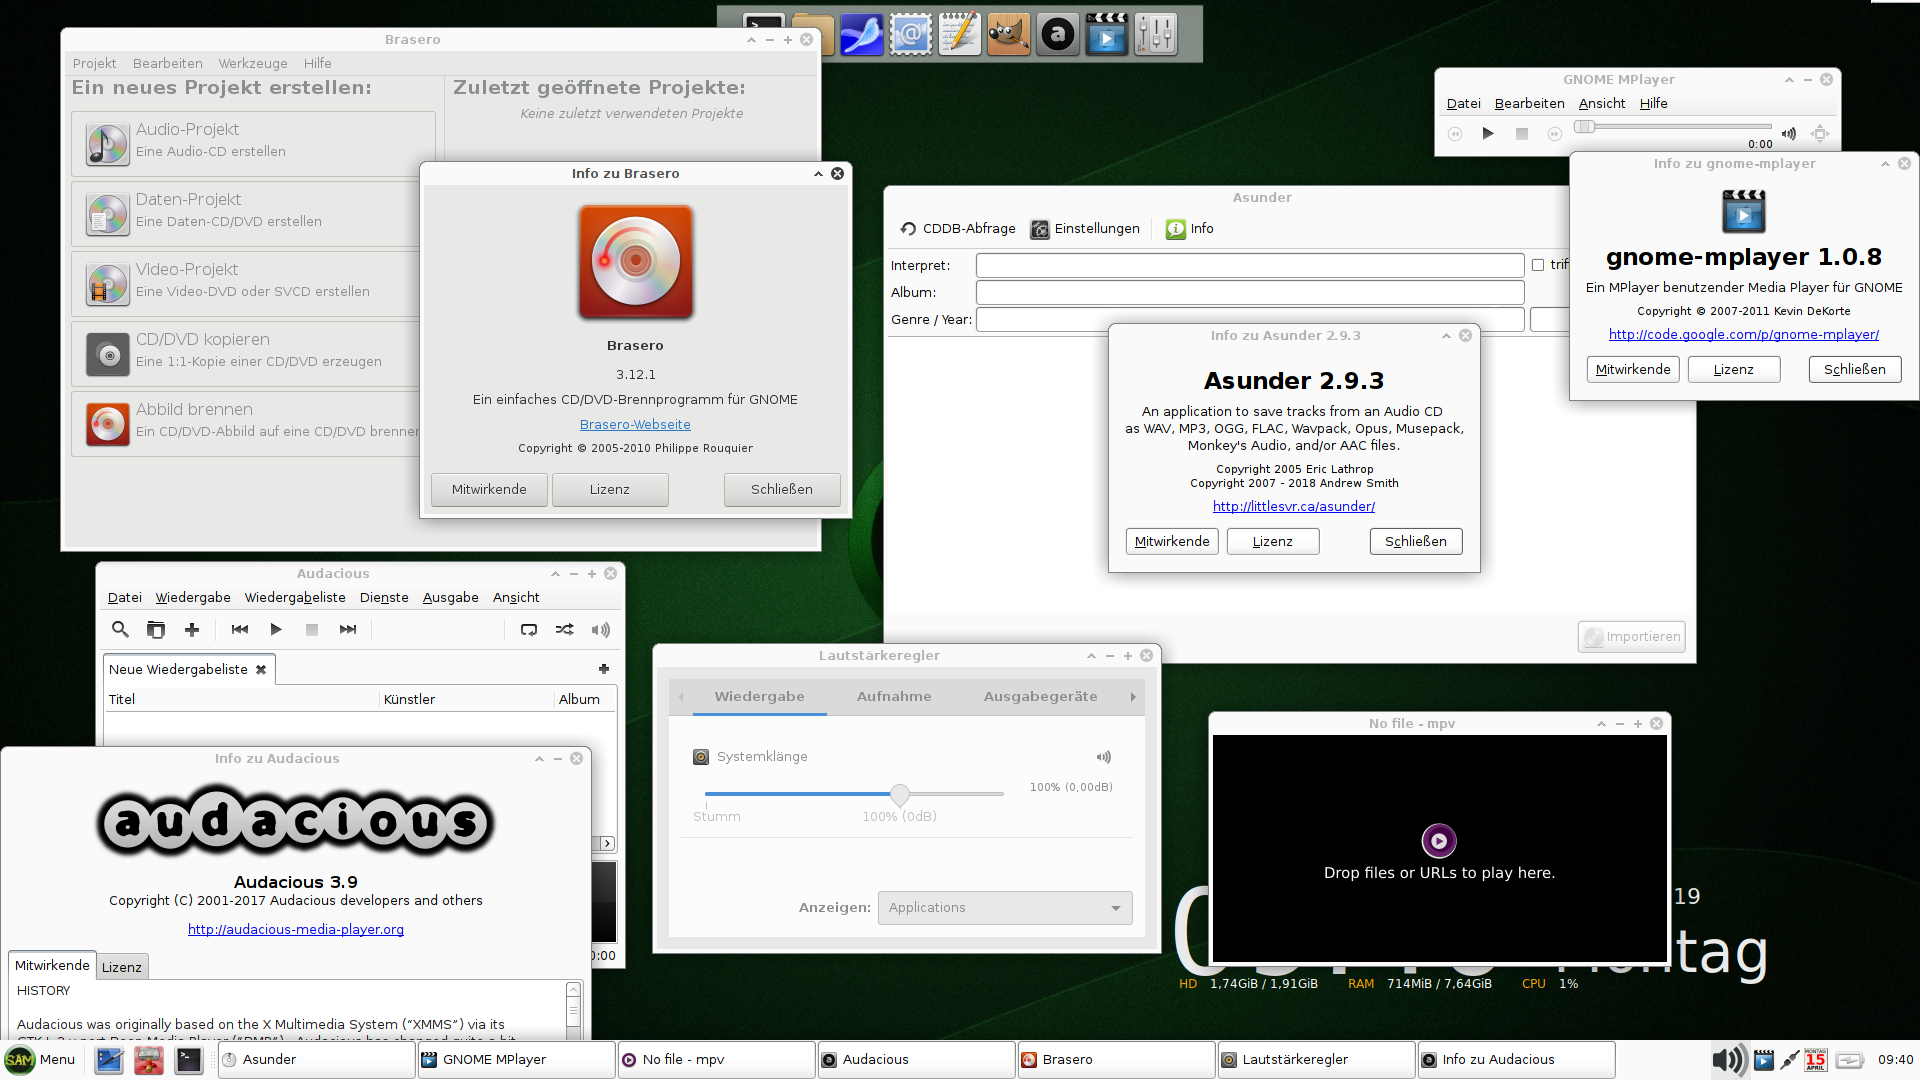Skip to next track in Audacious

click(x=348, y=630)
